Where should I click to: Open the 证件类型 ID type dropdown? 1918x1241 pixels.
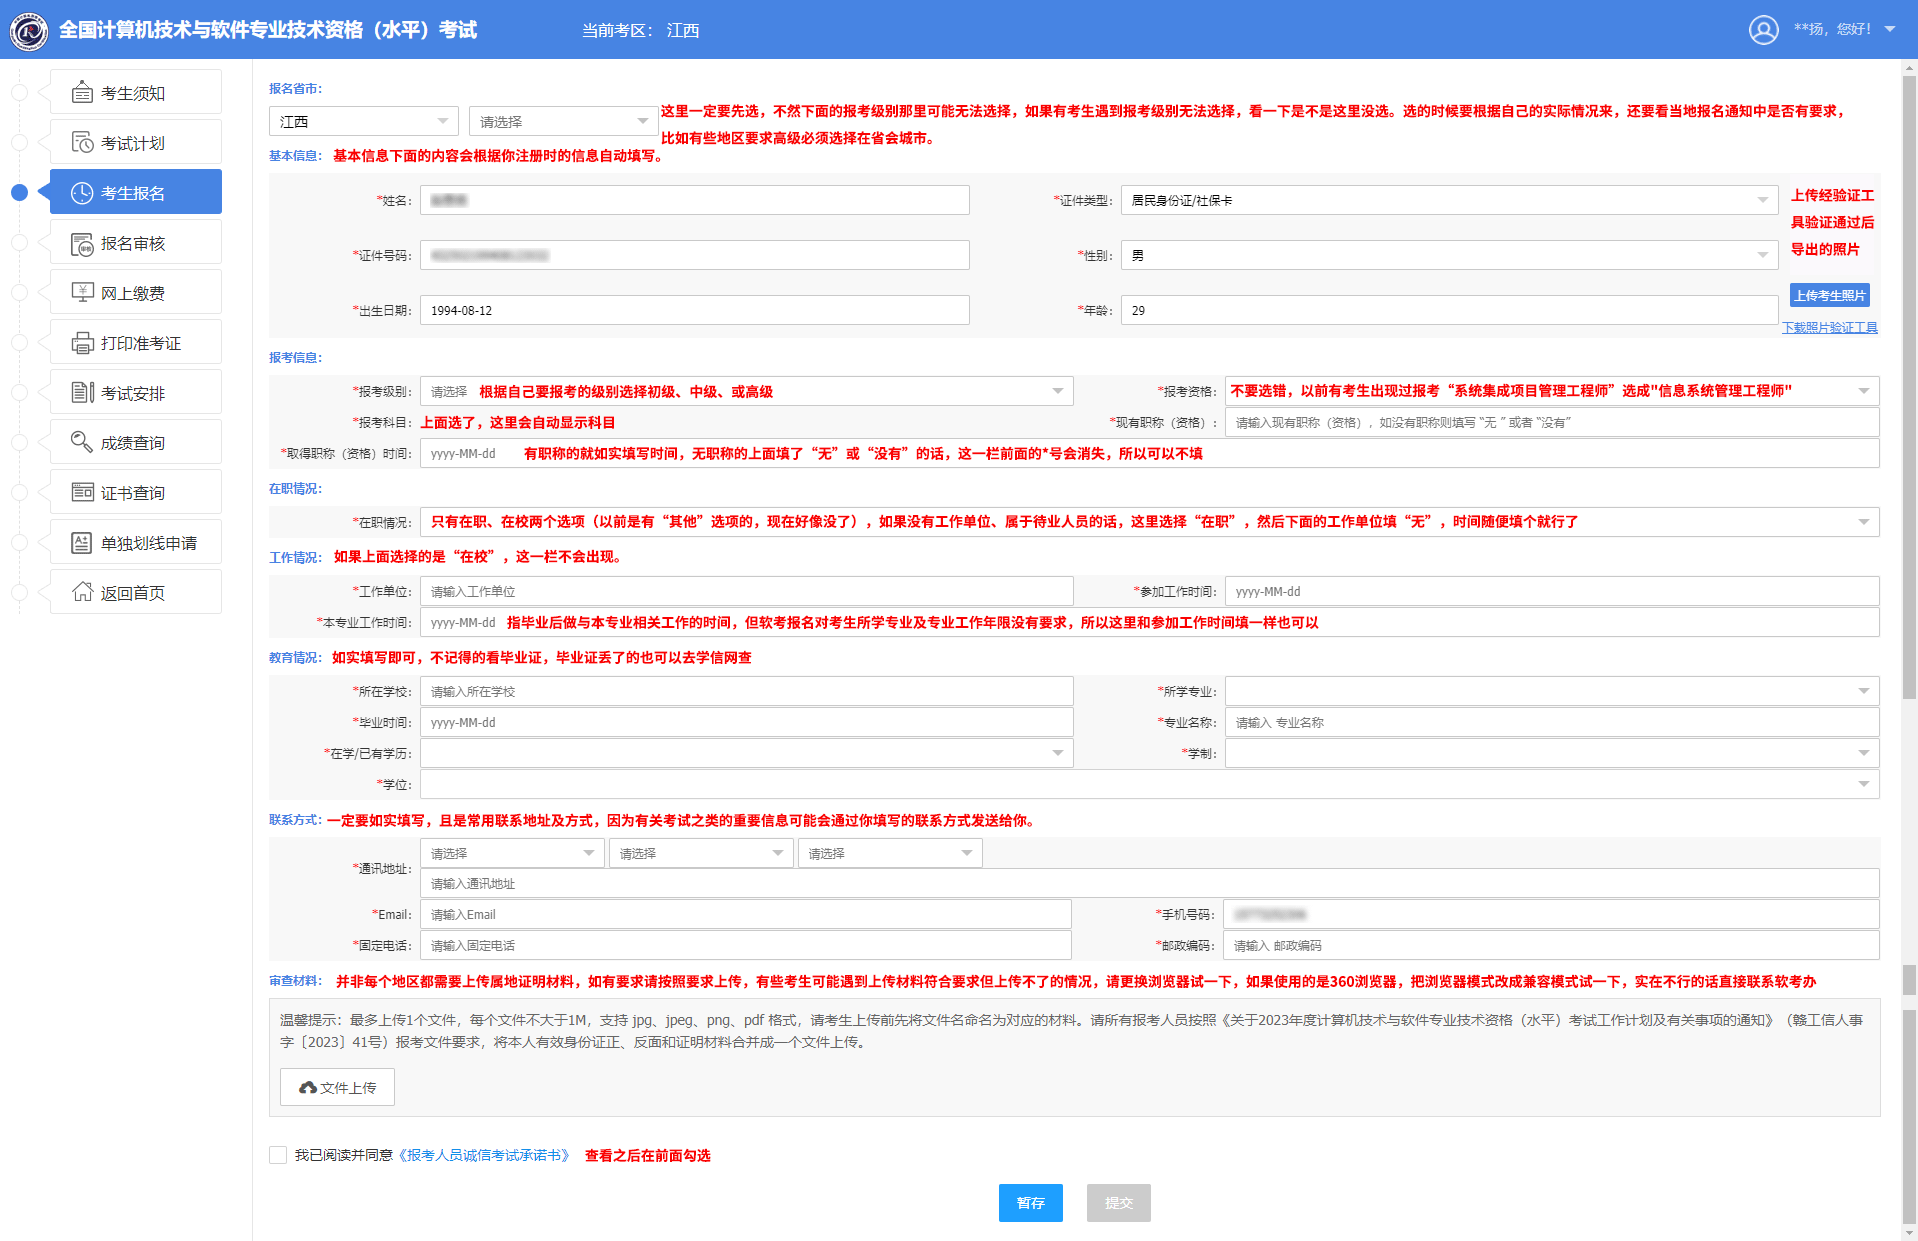pos(1448,201)
